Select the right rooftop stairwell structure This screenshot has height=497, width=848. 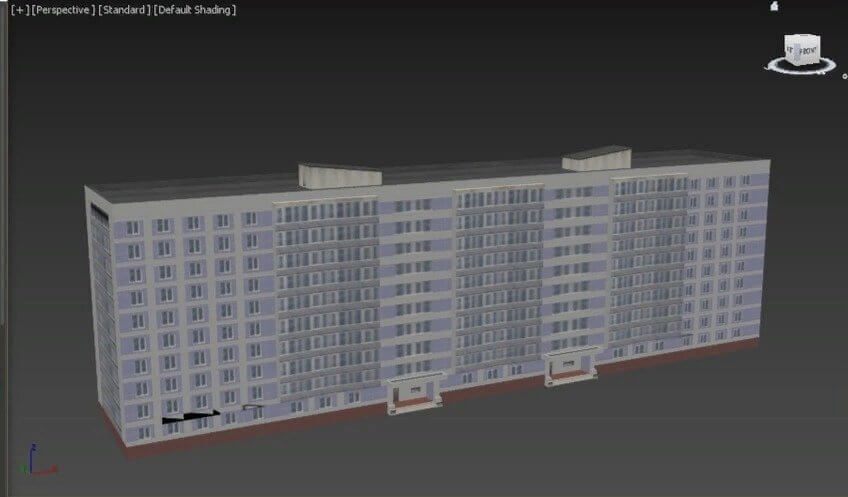coord(596,158)
